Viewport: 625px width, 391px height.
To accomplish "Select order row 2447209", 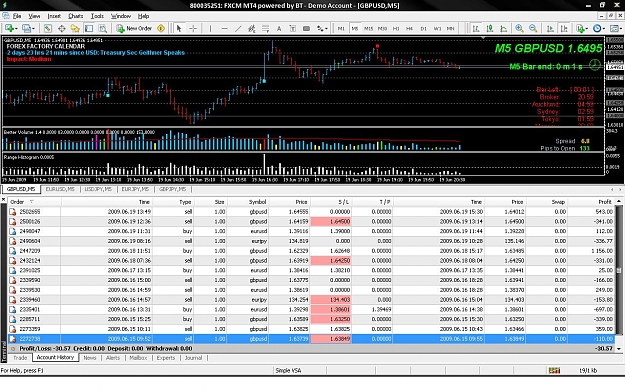I will 312,251.
